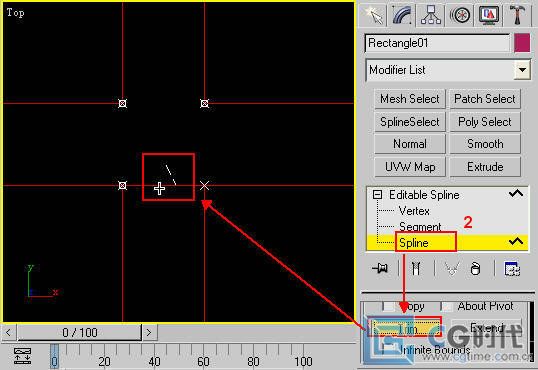The height and width of the screenshot is (370, 538).
Task: Switch to the Modify panel tab
Action: 402,15
